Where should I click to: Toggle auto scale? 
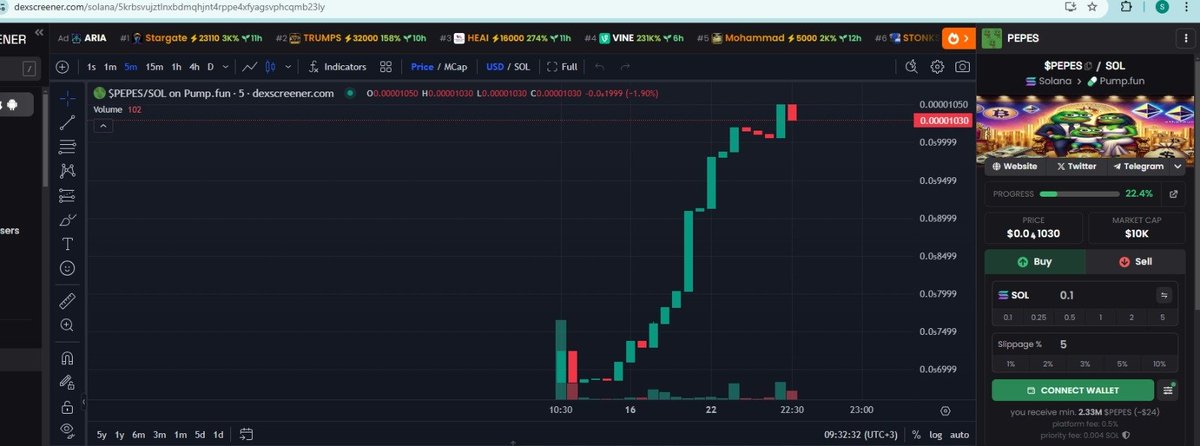click(959, 434)
